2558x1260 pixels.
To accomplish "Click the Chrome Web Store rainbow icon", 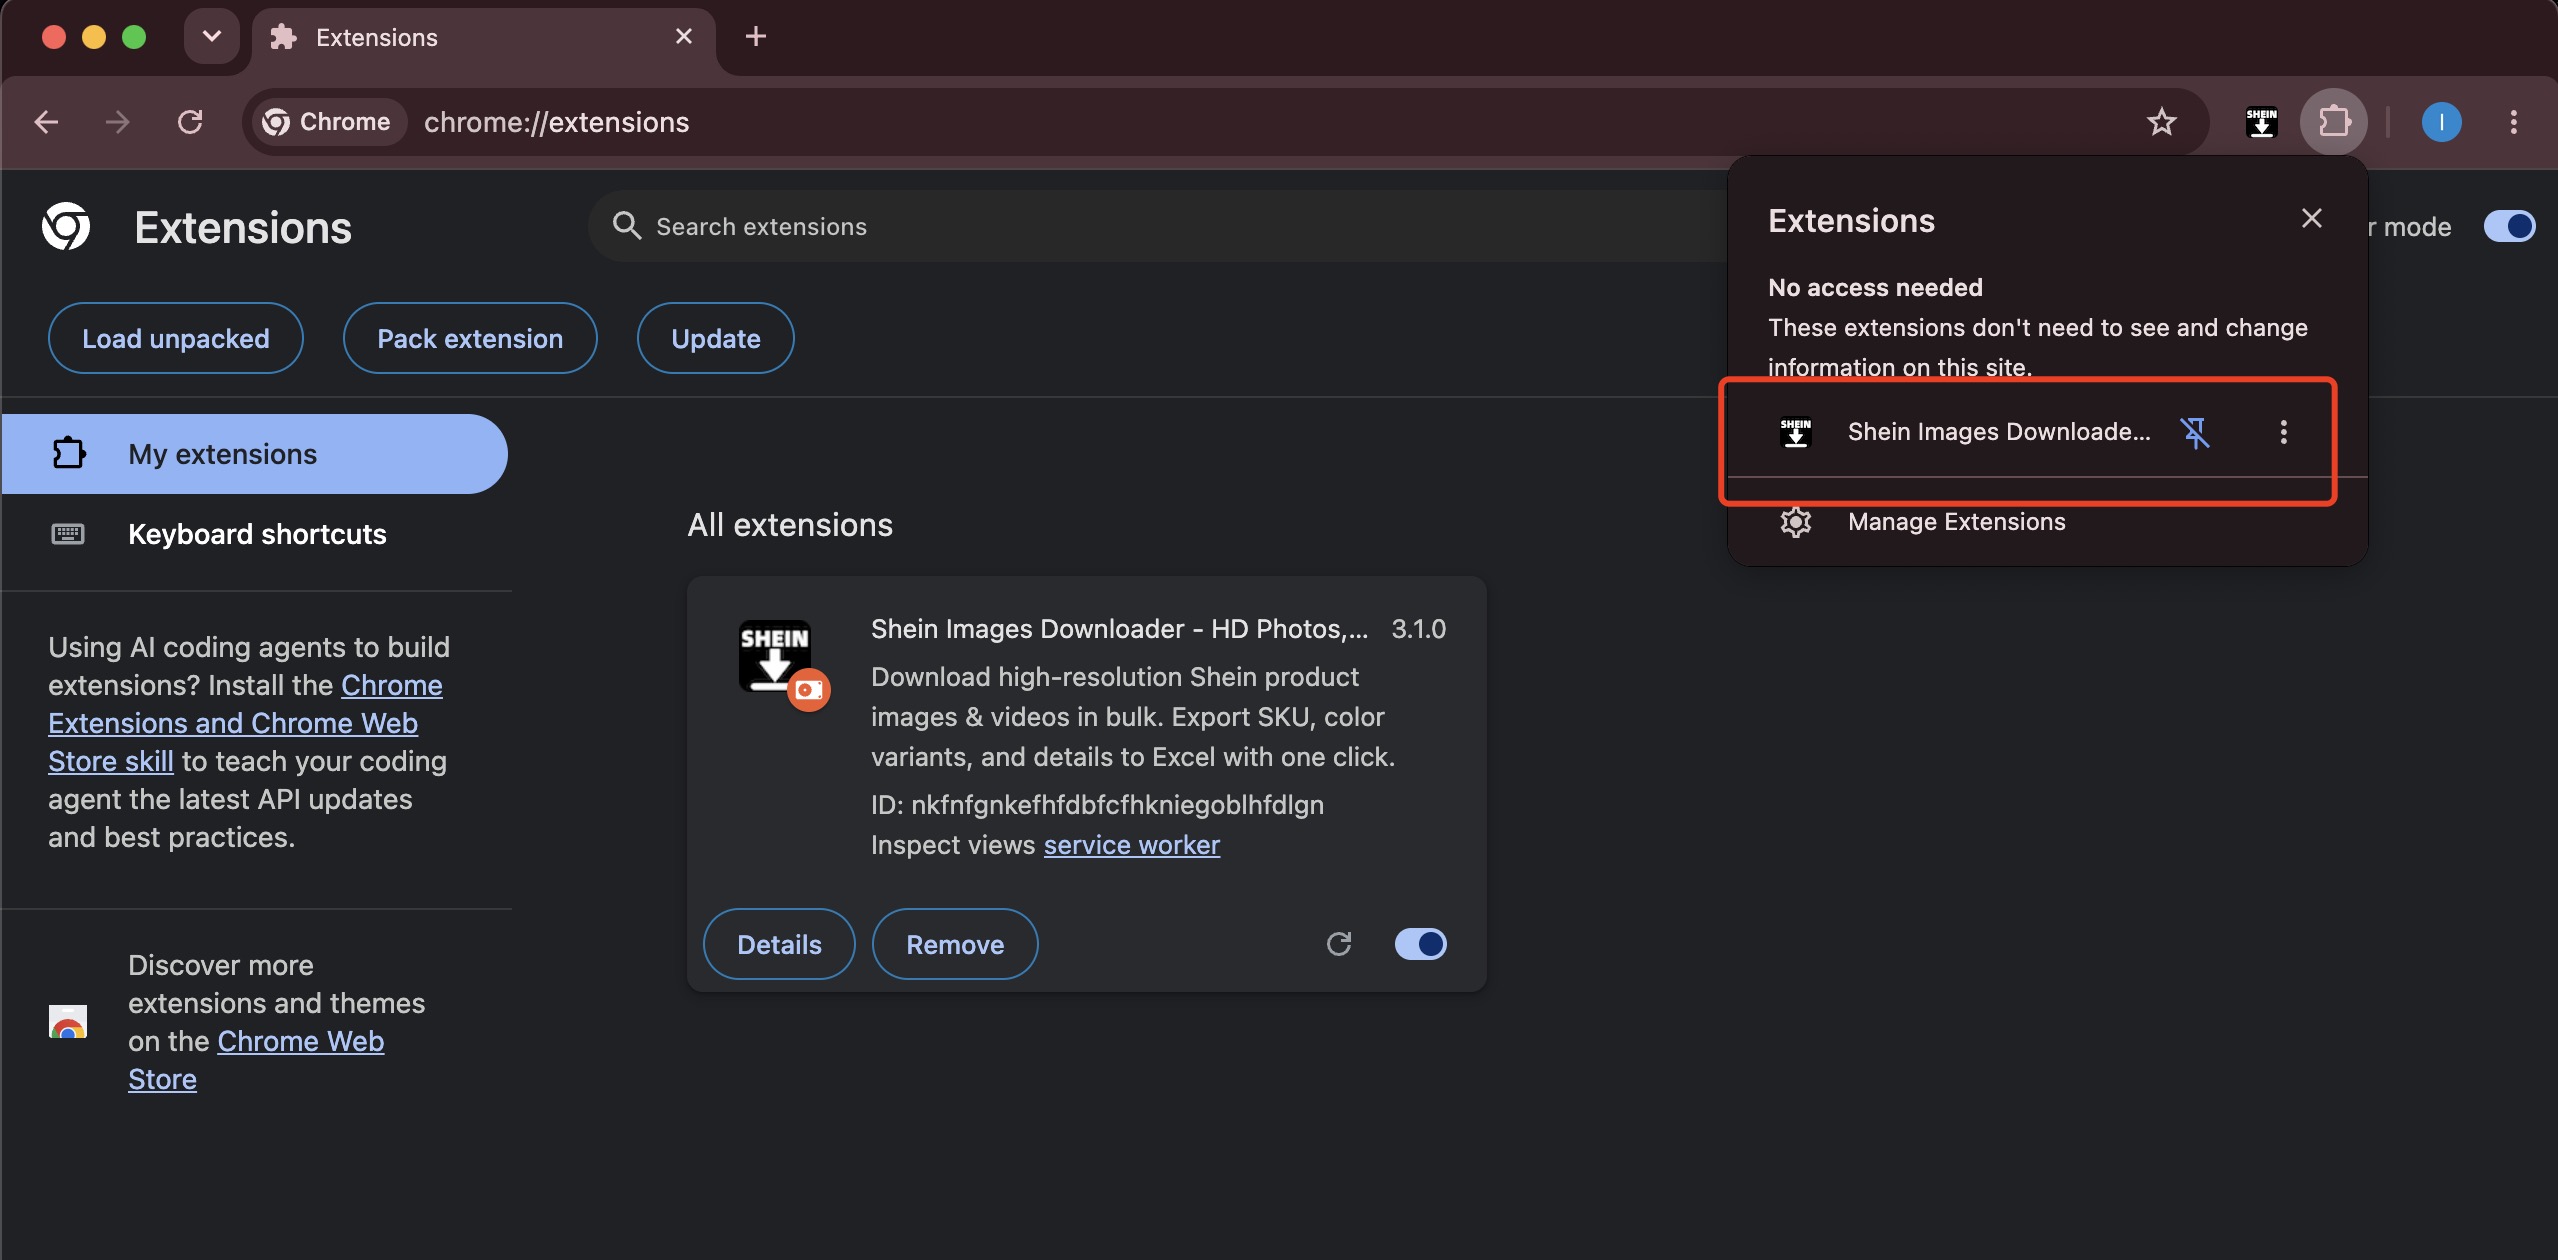I will click(x=68, y=1021).
